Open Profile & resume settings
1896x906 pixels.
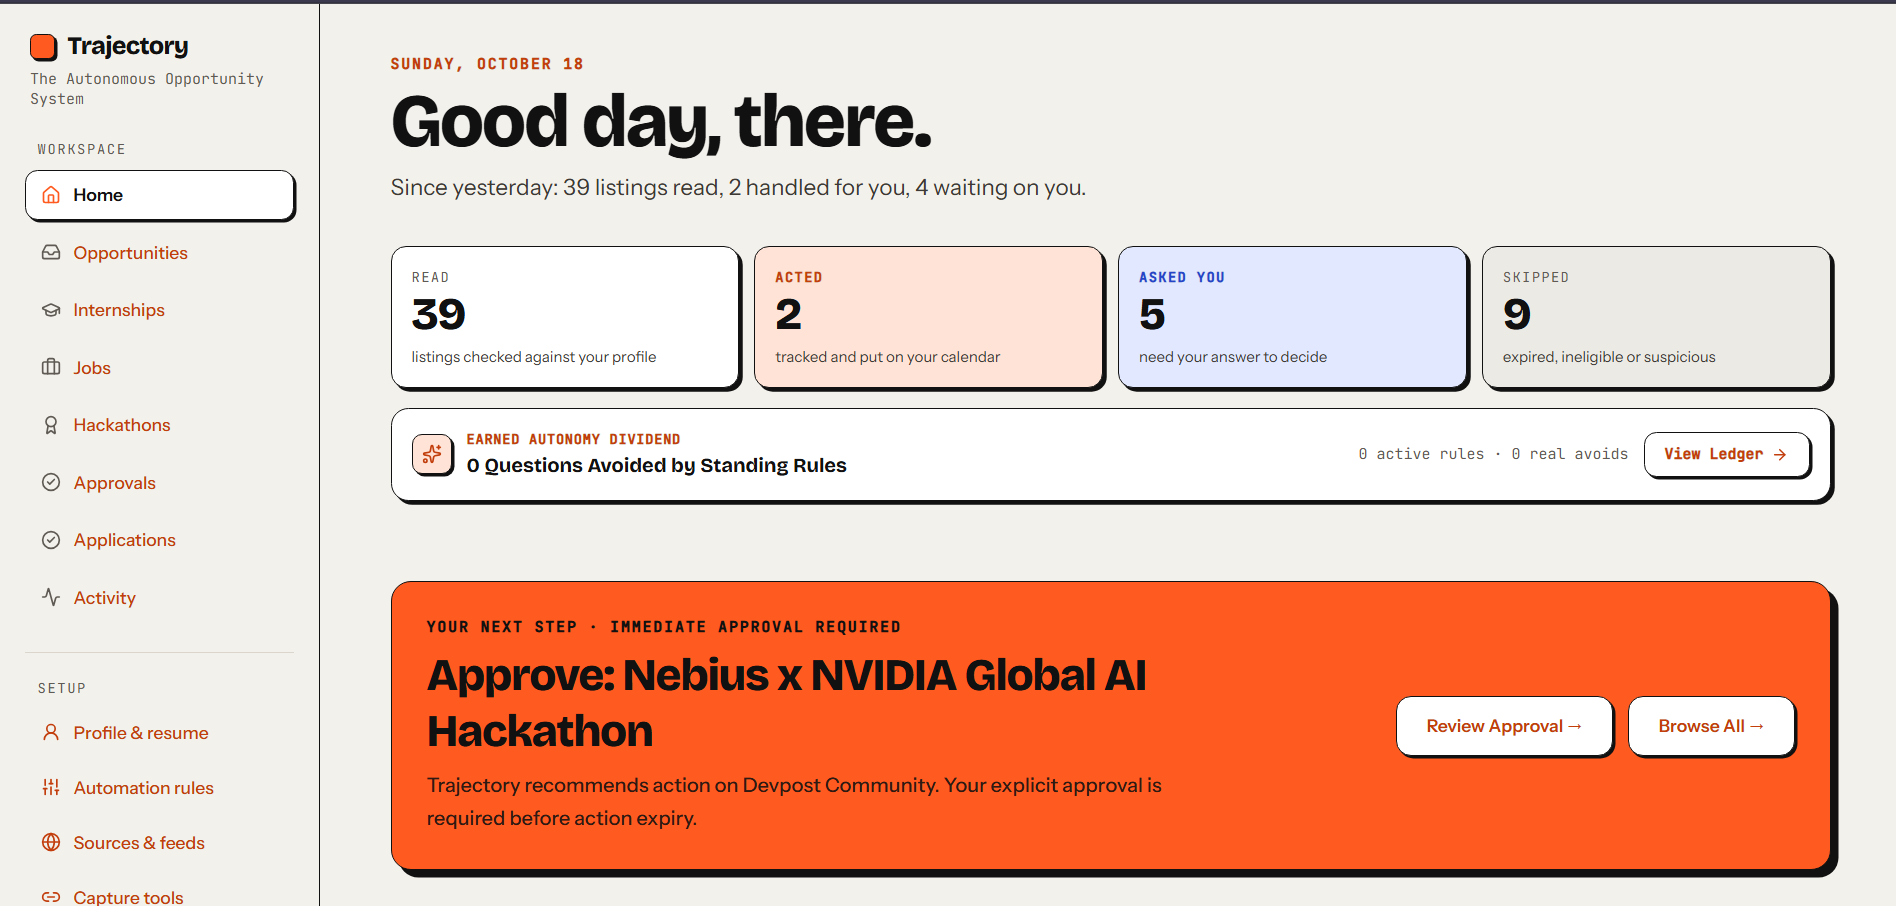click(x=160, y=733)
